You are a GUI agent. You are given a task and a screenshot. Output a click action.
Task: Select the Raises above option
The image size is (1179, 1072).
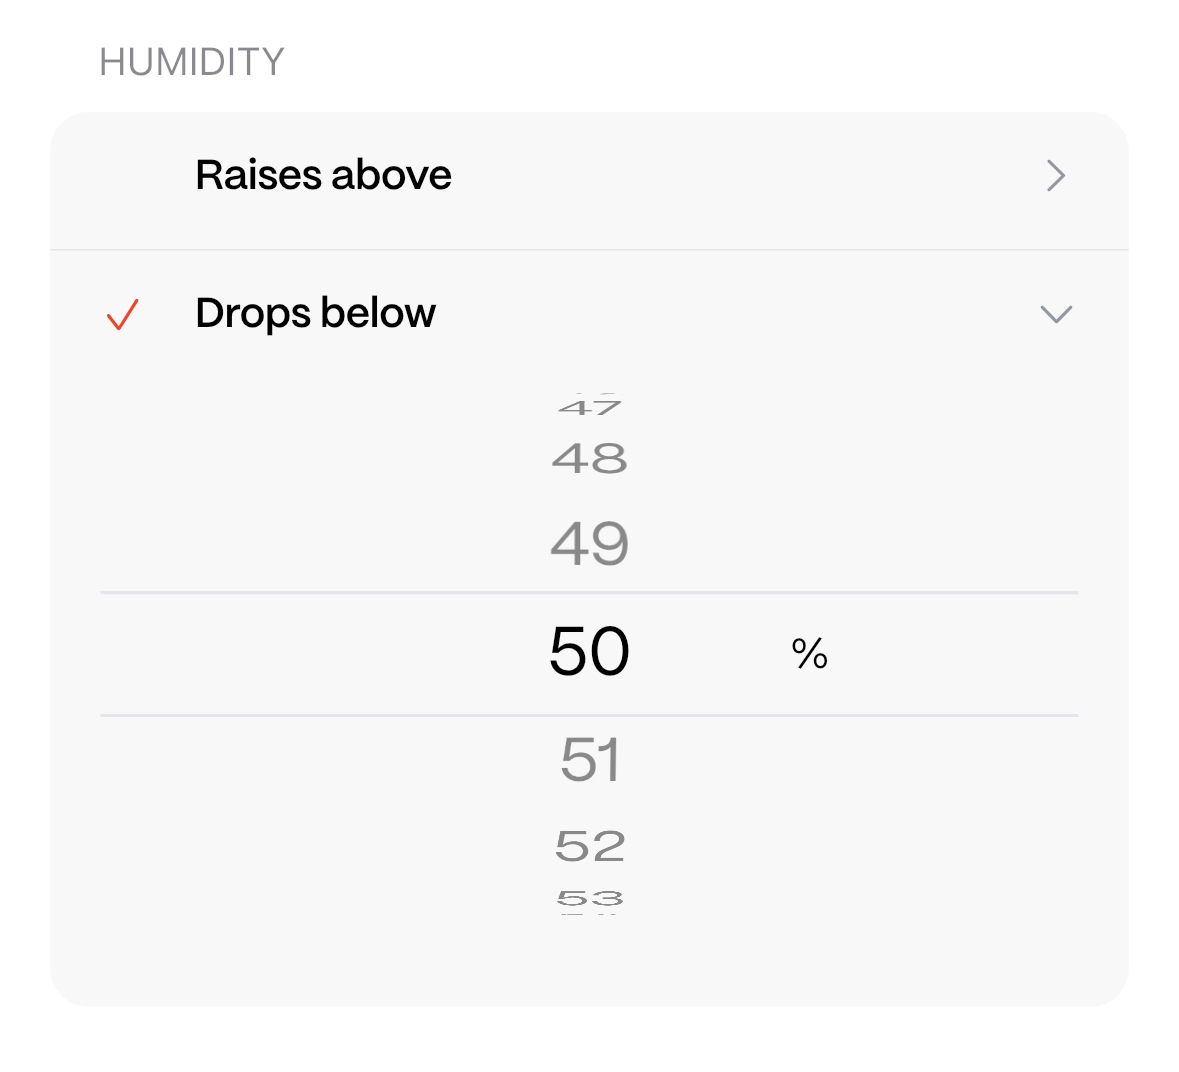(x=323, y=176)
